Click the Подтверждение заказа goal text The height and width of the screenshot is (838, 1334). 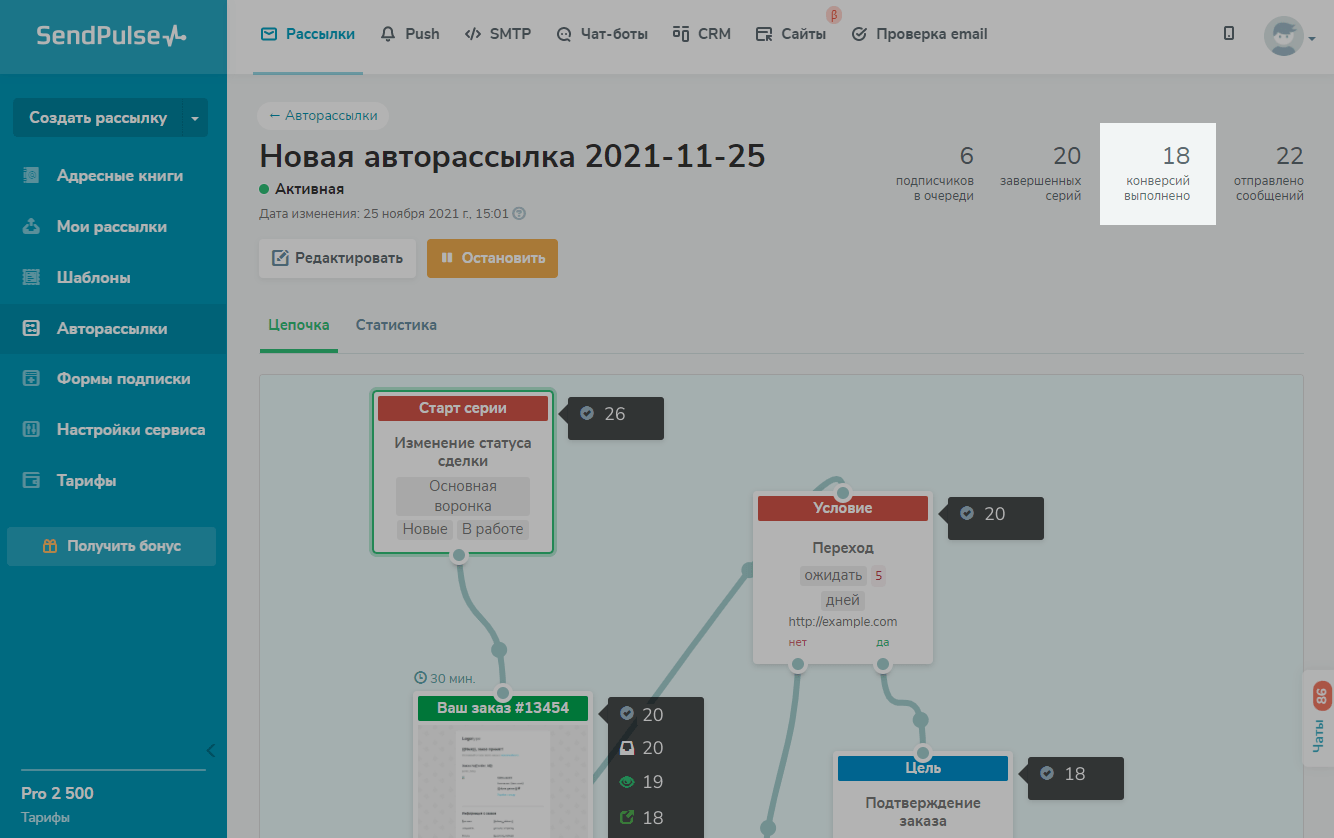point(923,812)
